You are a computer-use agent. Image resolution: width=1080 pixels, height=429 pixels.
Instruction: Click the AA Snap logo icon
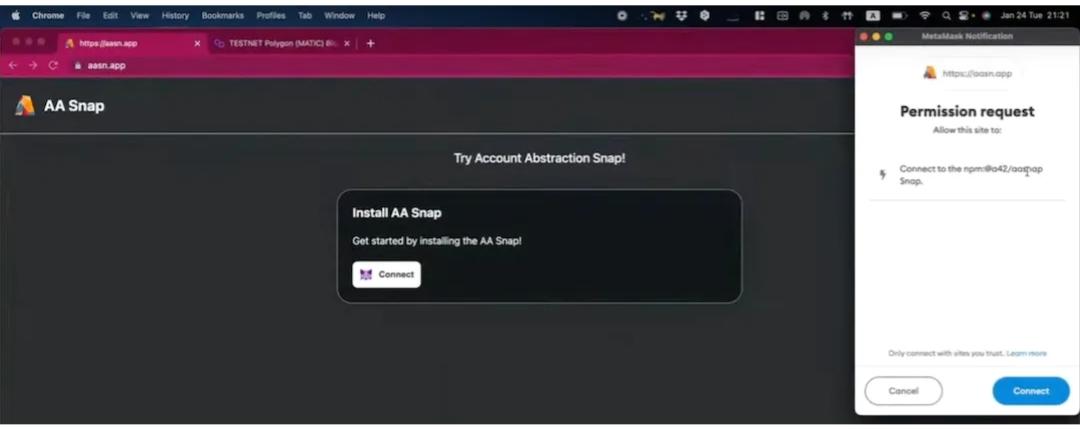(25, 105)
